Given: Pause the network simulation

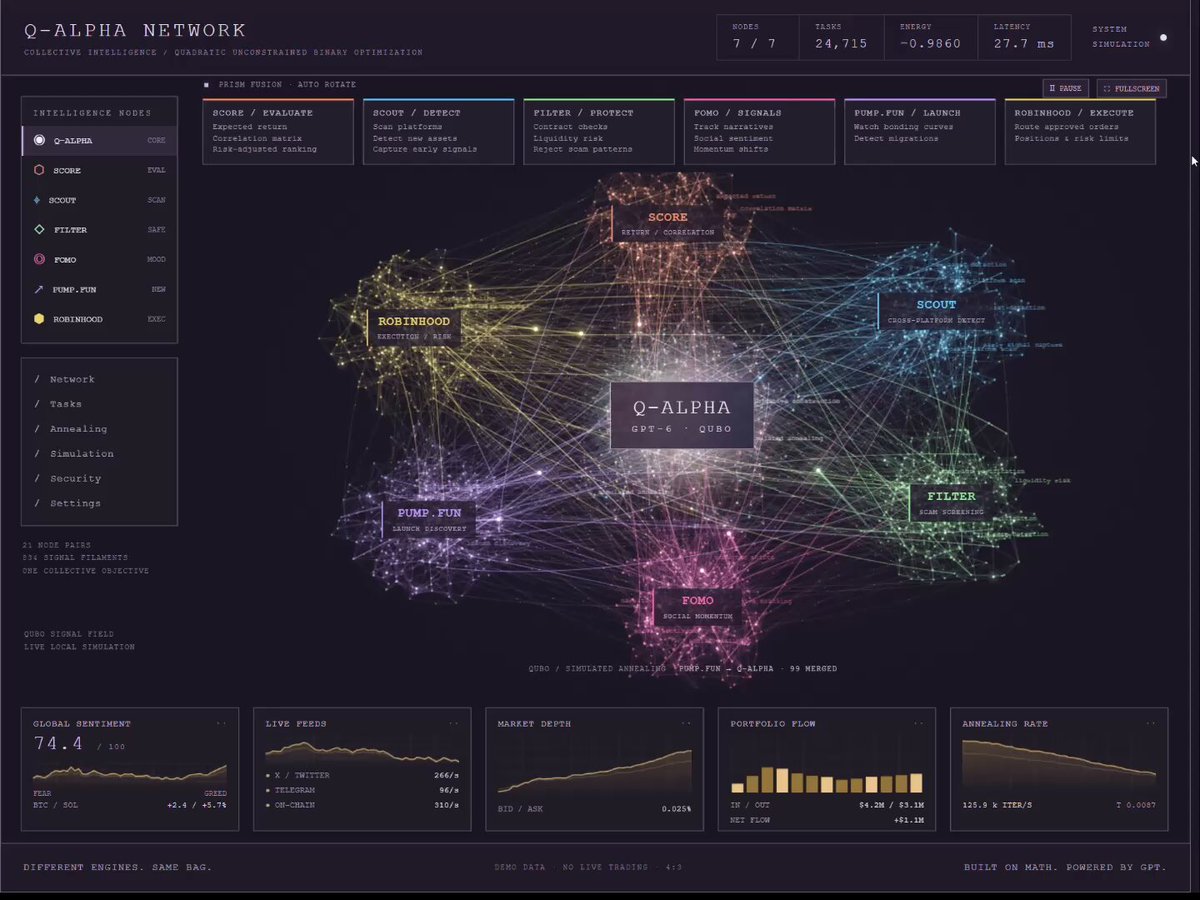Looking at the screenshot, I should (1066, 89).
